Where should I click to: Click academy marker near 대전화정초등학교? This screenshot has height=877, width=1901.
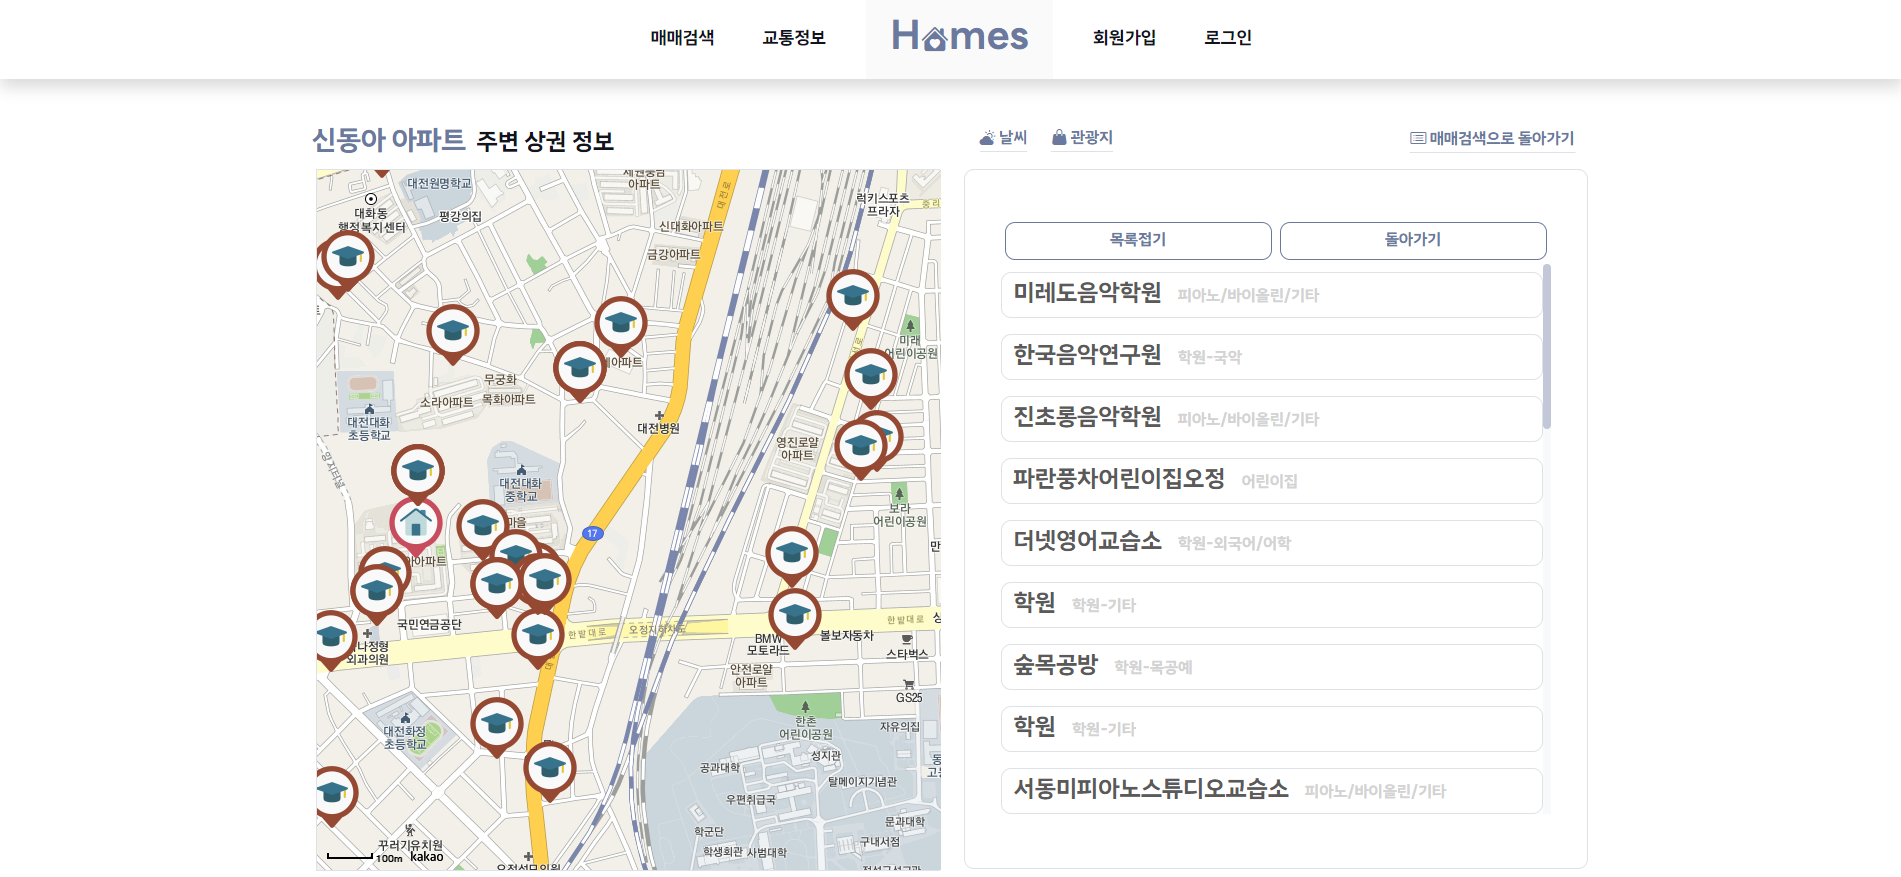[497, 726]
